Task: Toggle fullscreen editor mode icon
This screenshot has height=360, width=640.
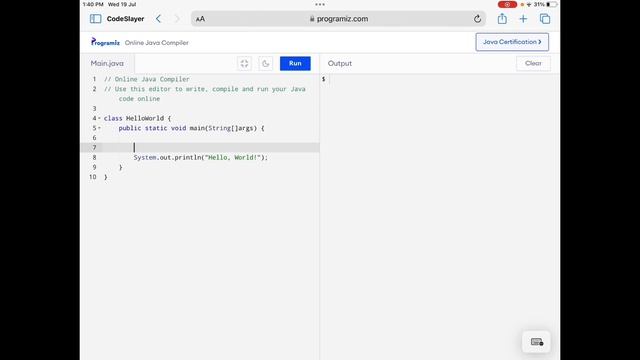Action: point(244,63)
